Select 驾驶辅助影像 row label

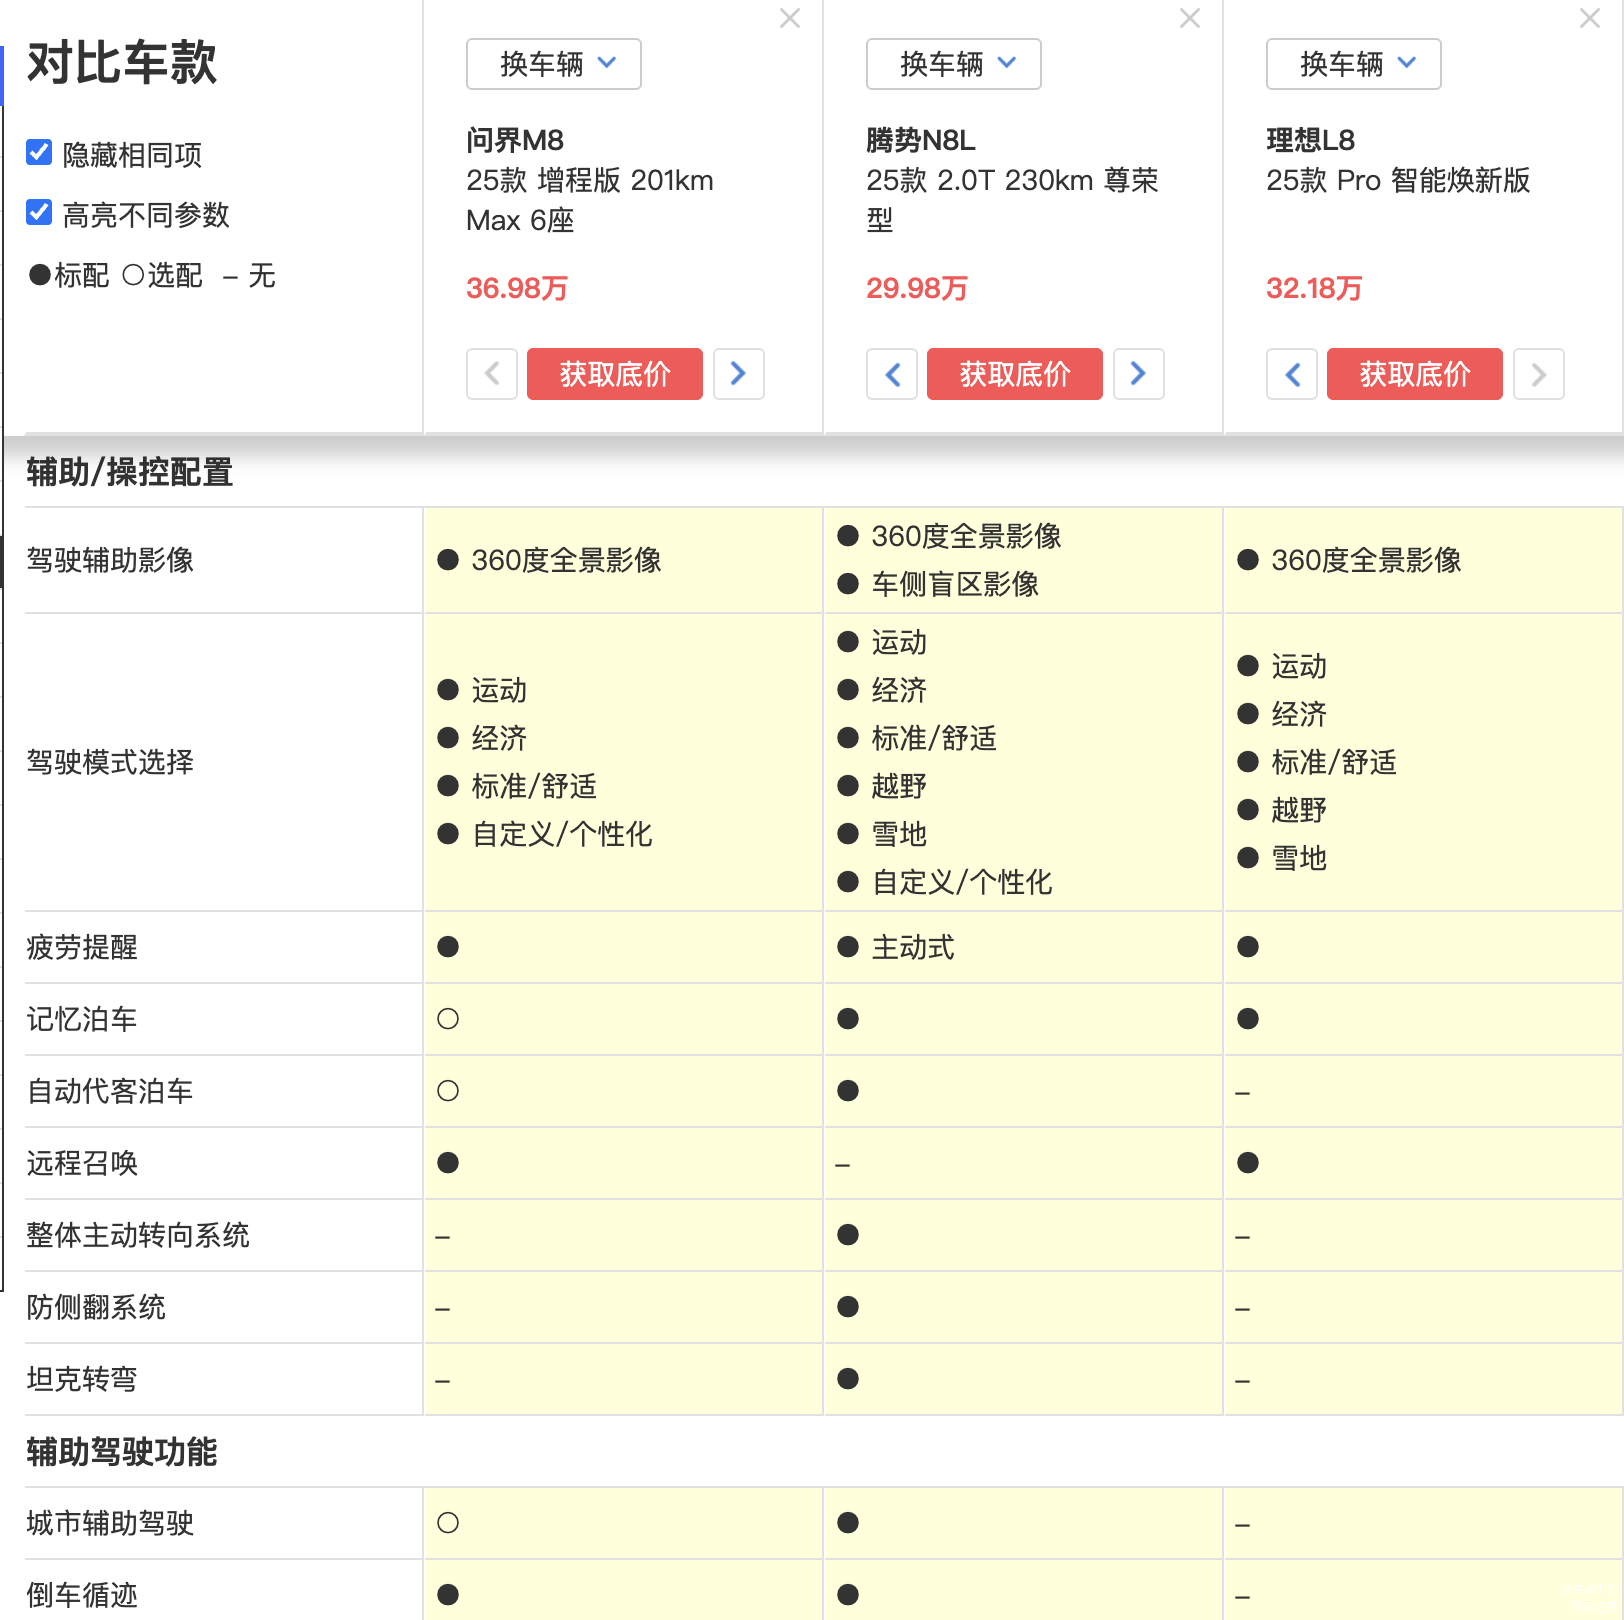click(110, 560)
